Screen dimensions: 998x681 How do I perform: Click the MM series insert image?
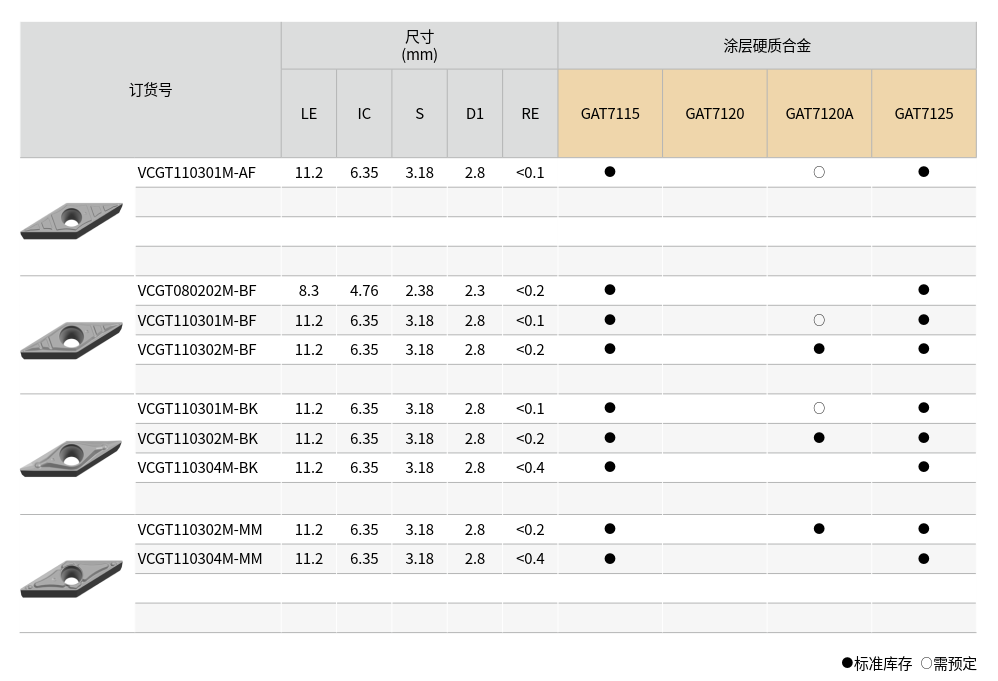pos(71,577)
